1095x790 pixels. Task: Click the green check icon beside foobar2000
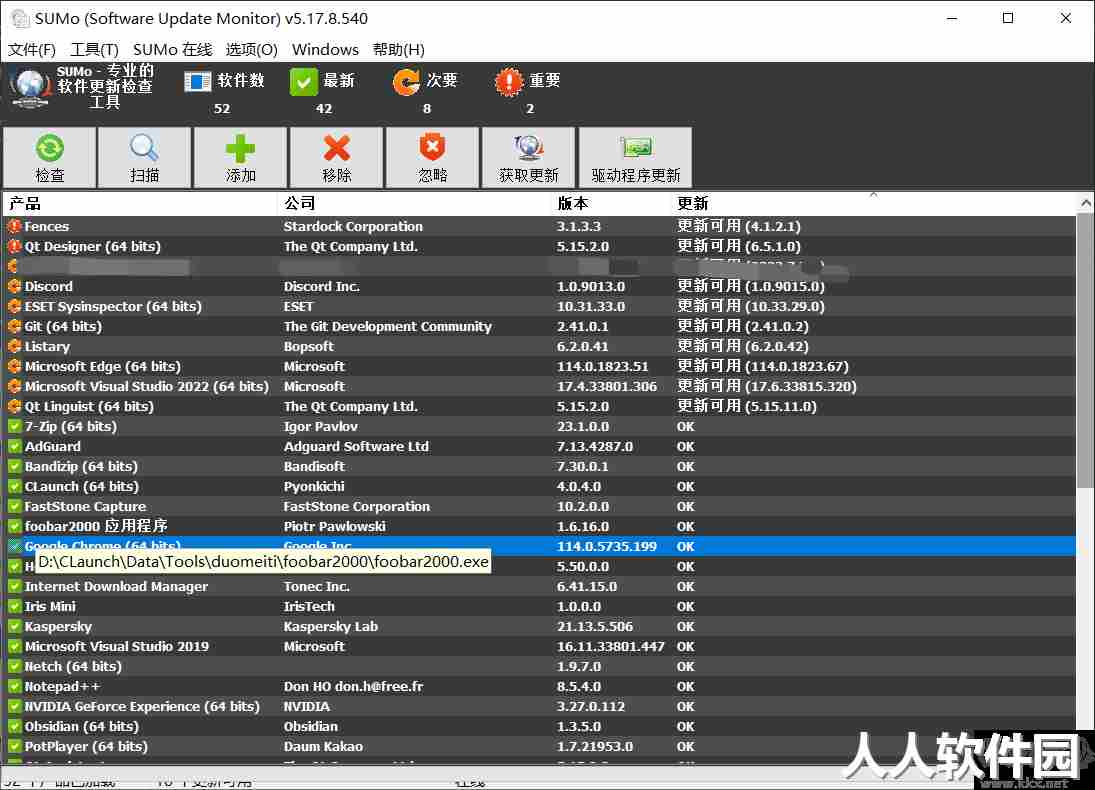pos(14,527)
